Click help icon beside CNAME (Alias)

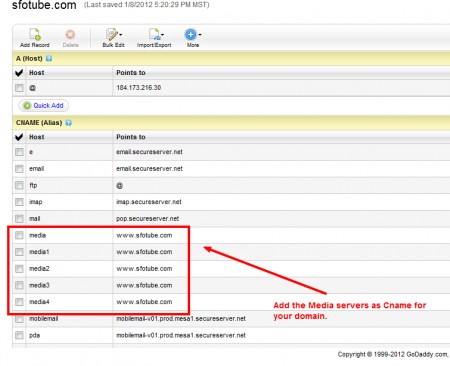click(x=68, y=123)
